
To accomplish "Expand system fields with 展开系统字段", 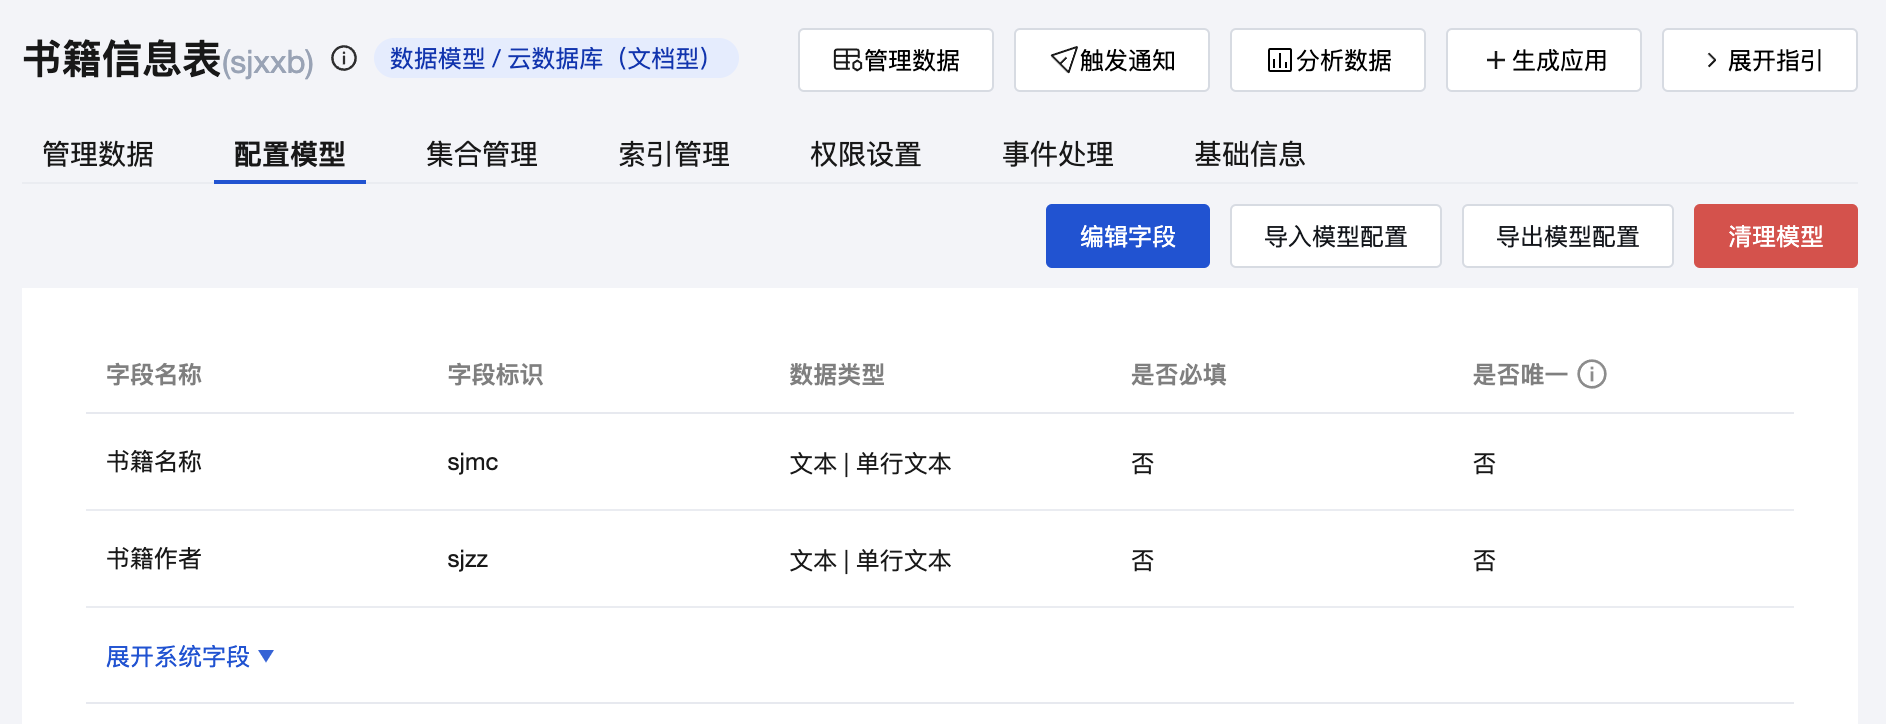I will (x=189, y=656).
